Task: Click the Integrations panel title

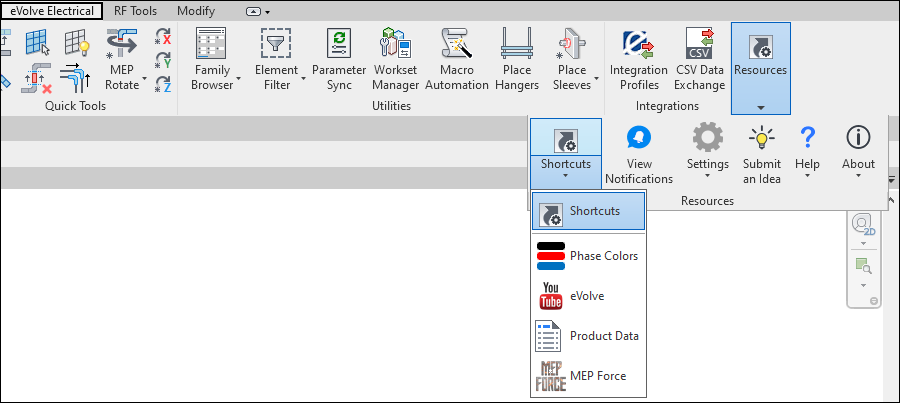Action: tap(667, 106)
